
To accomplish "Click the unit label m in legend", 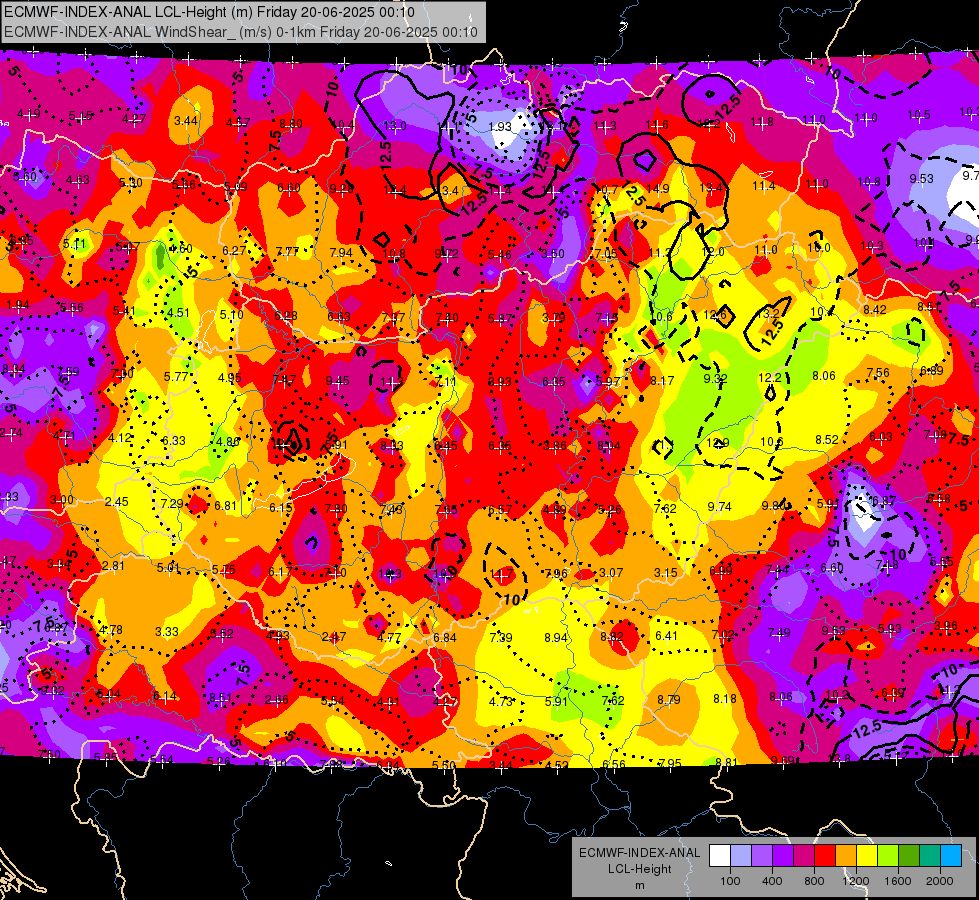I will [x=640, y=885].
